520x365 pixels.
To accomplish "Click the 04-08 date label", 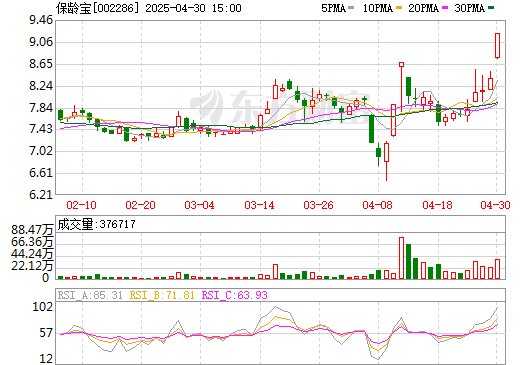I will tap(378, 205).
